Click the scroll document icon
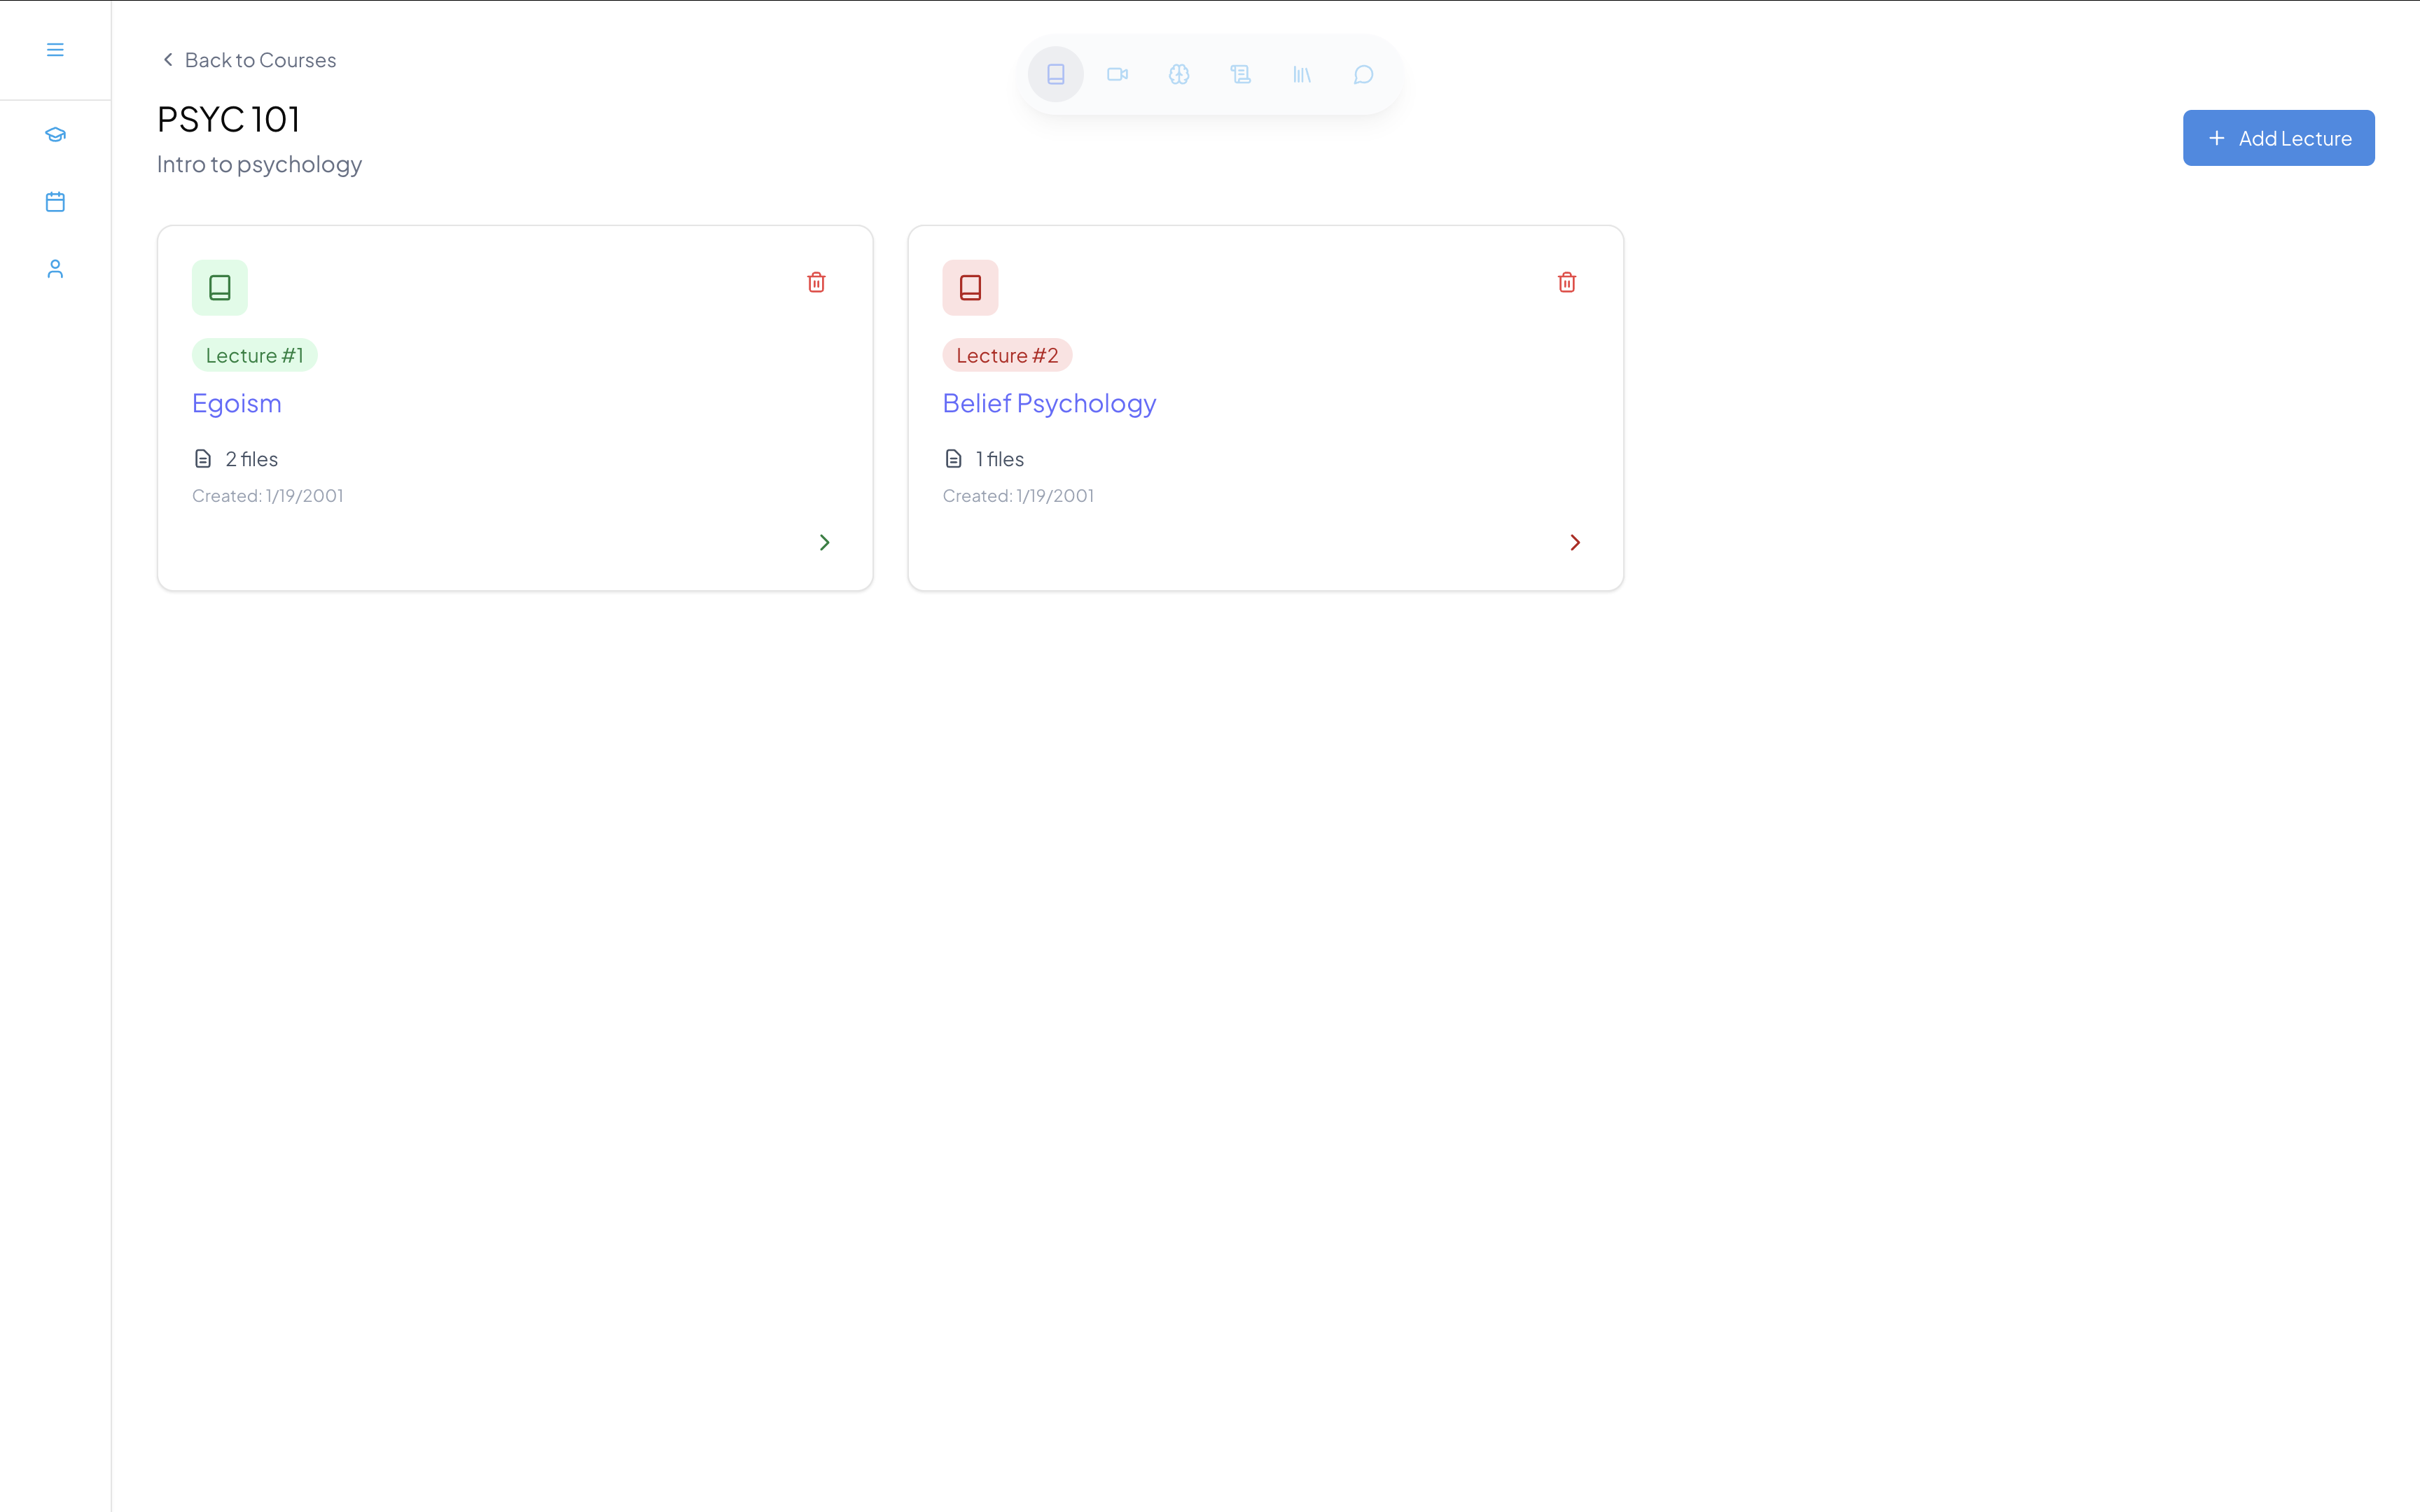The width and height of the screenshot is (2420, 1512). coord(1240,74)
